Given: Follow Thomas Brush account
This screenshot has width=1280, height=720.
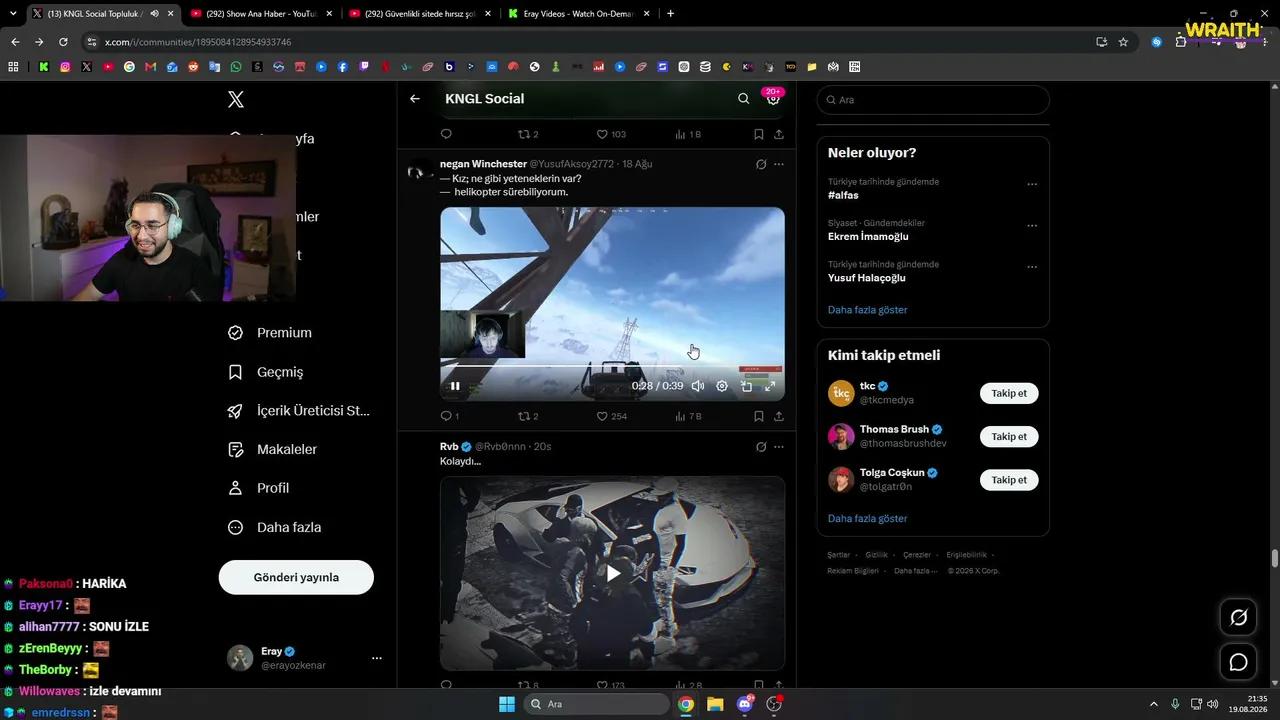Looking at the screenshot, I should coord(1009,437).
